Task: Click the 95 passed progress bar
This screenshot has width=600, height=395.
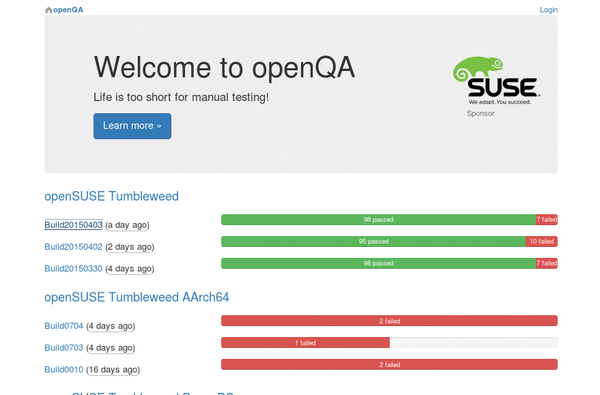Action: click(373, 242)
